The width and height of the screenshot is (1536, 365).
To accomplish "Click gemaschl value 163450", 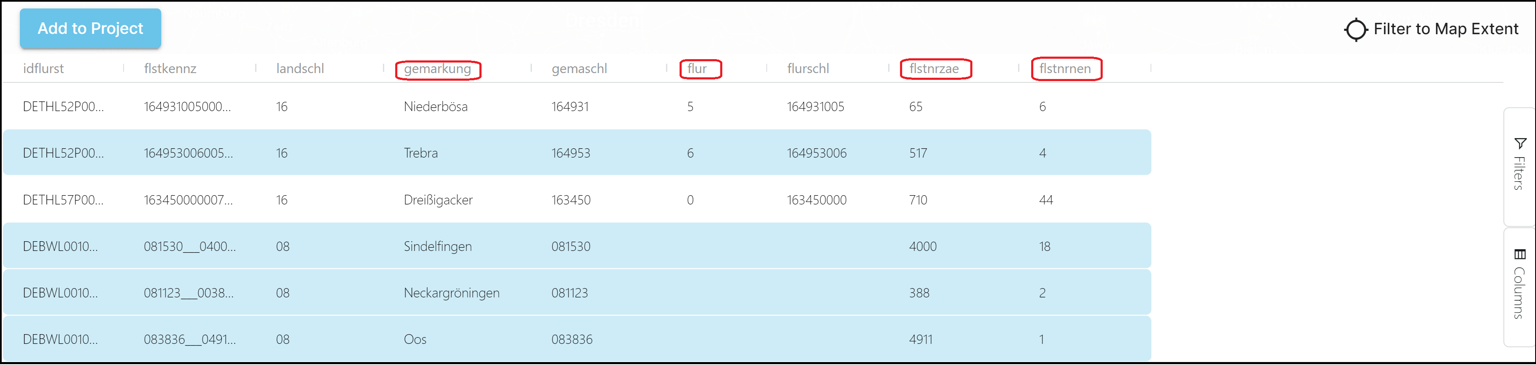I will point(571,200).
